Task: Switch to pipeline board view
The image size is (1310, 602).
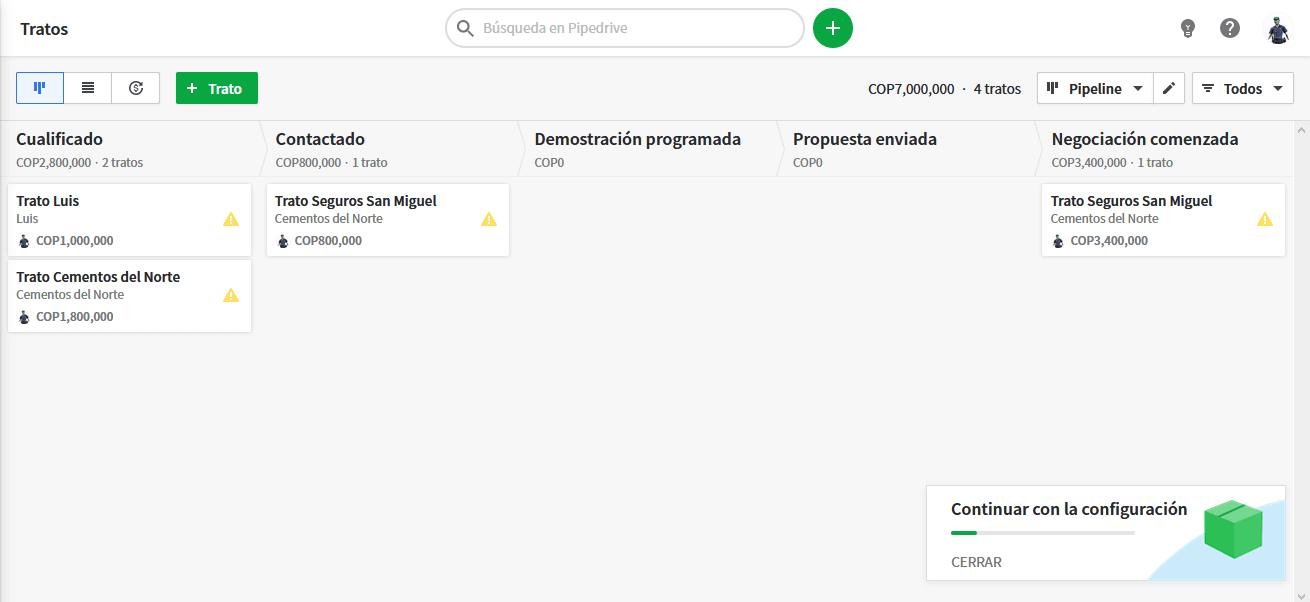Action: (40, 88)
